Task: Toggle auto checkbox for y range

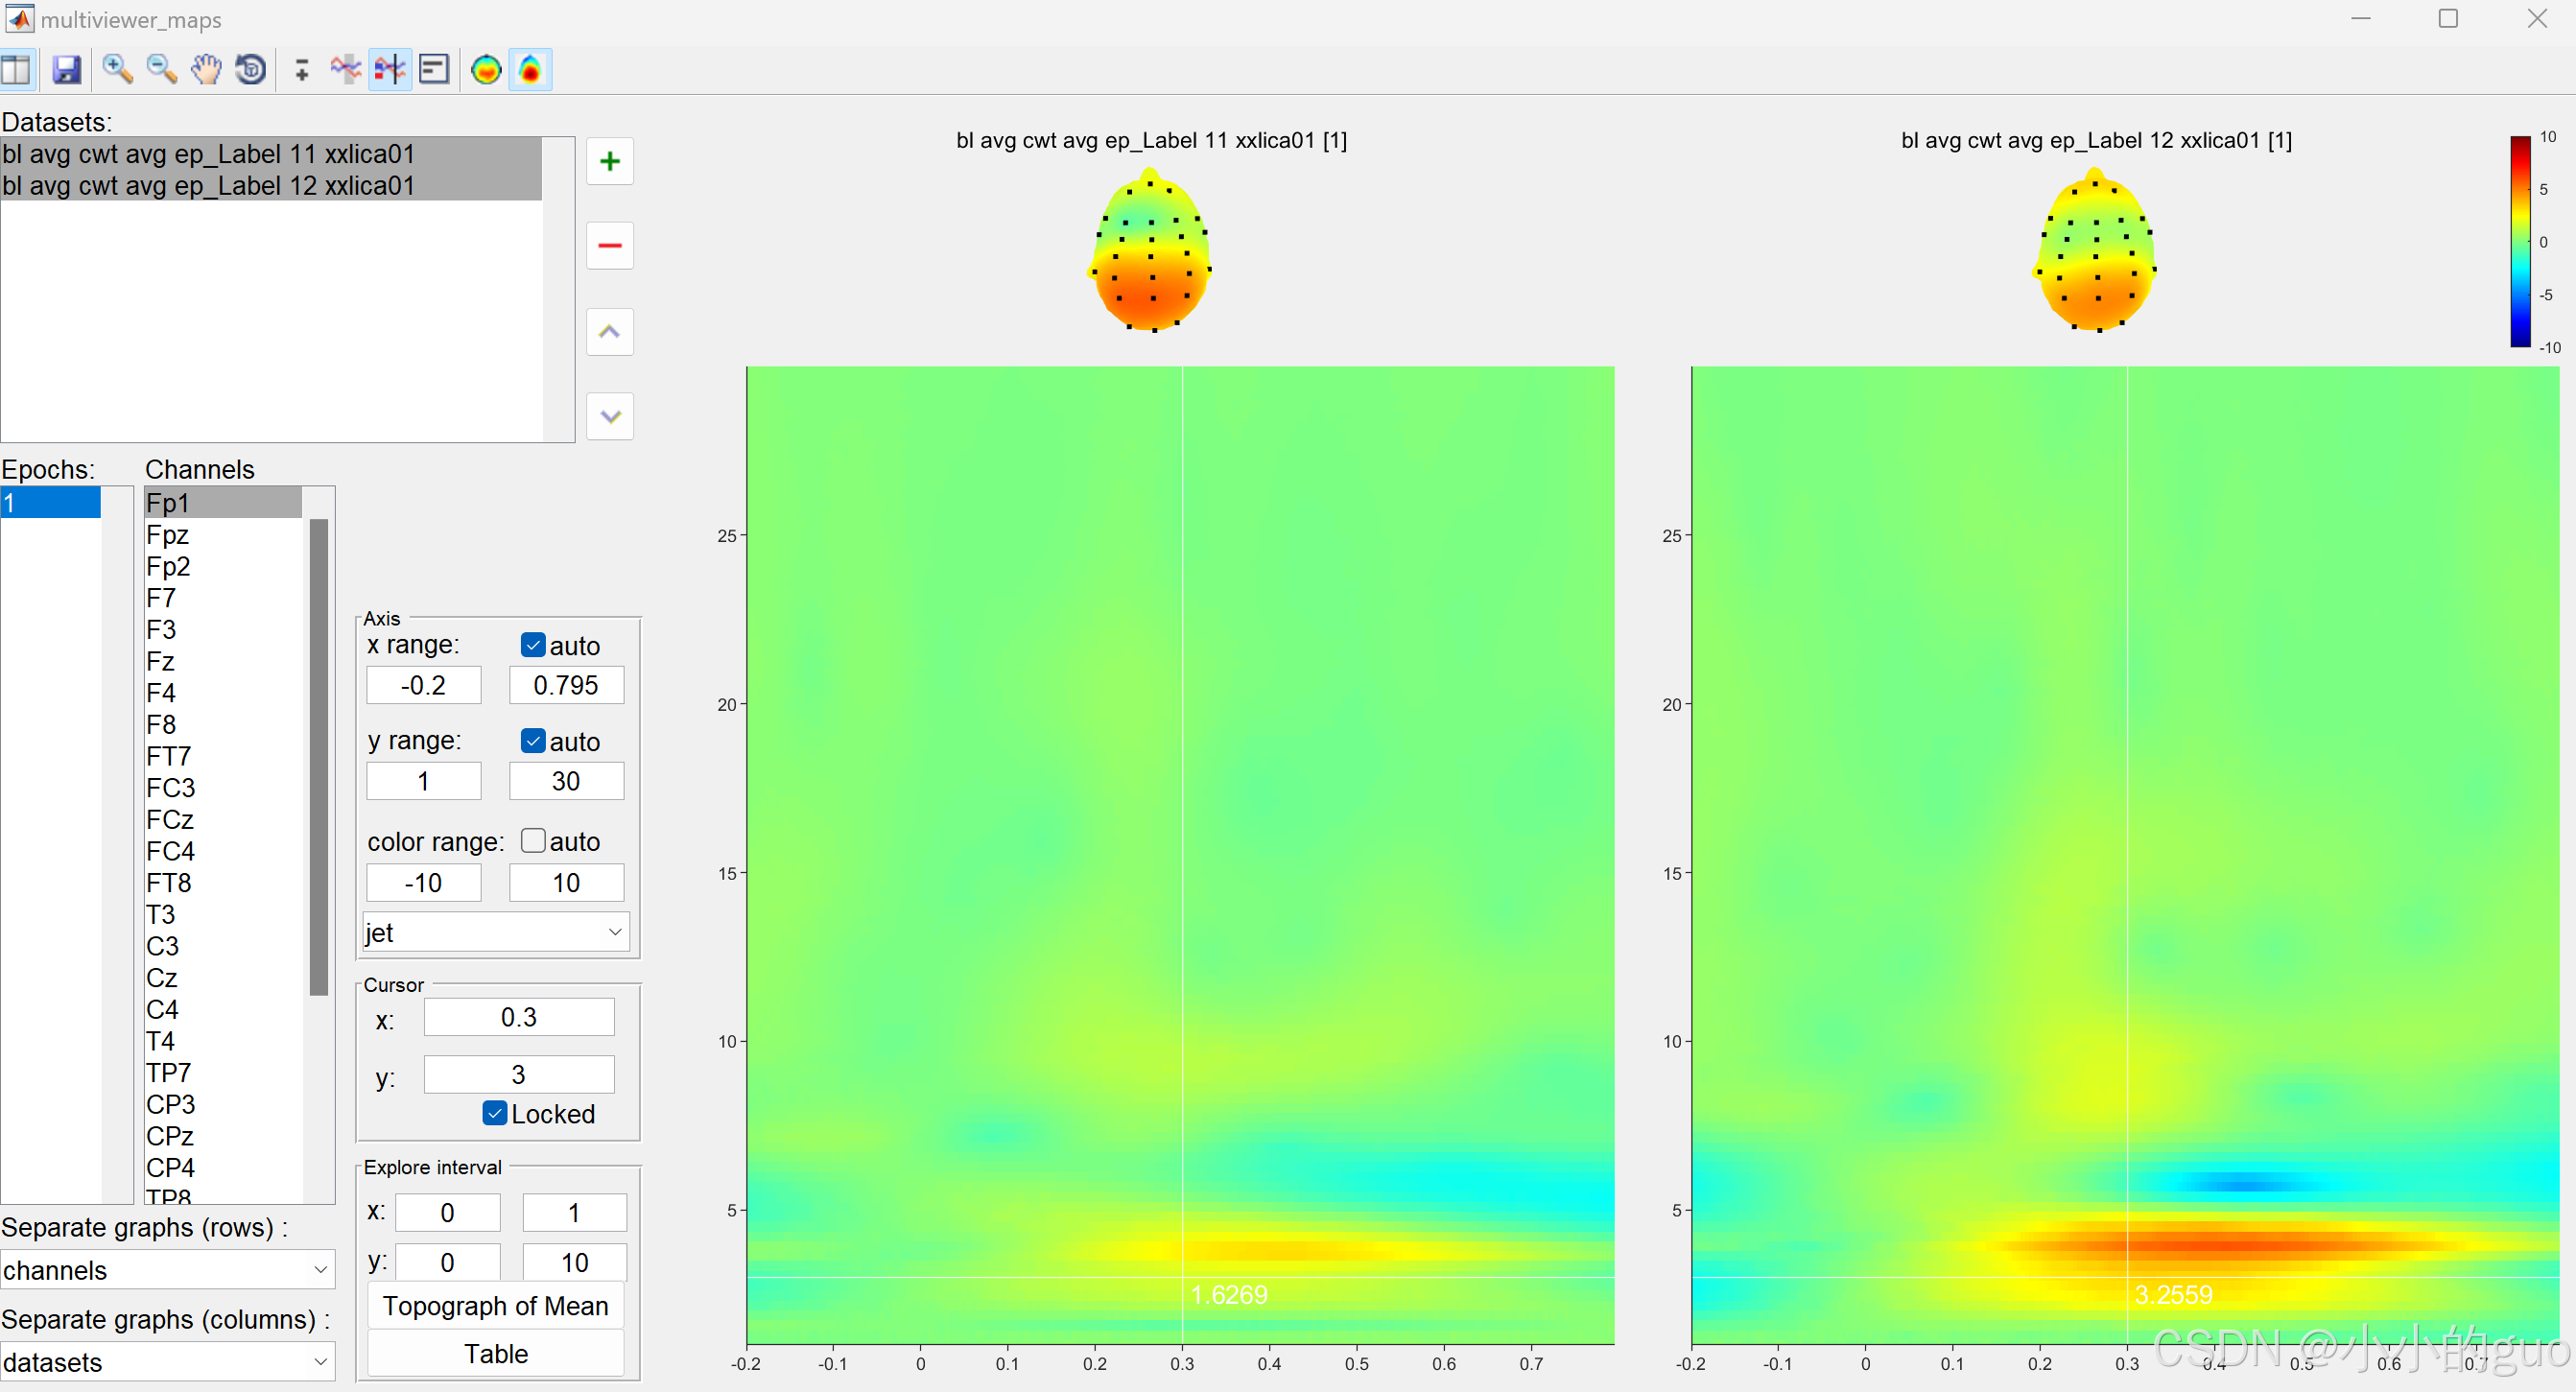Action: (534, 741)
